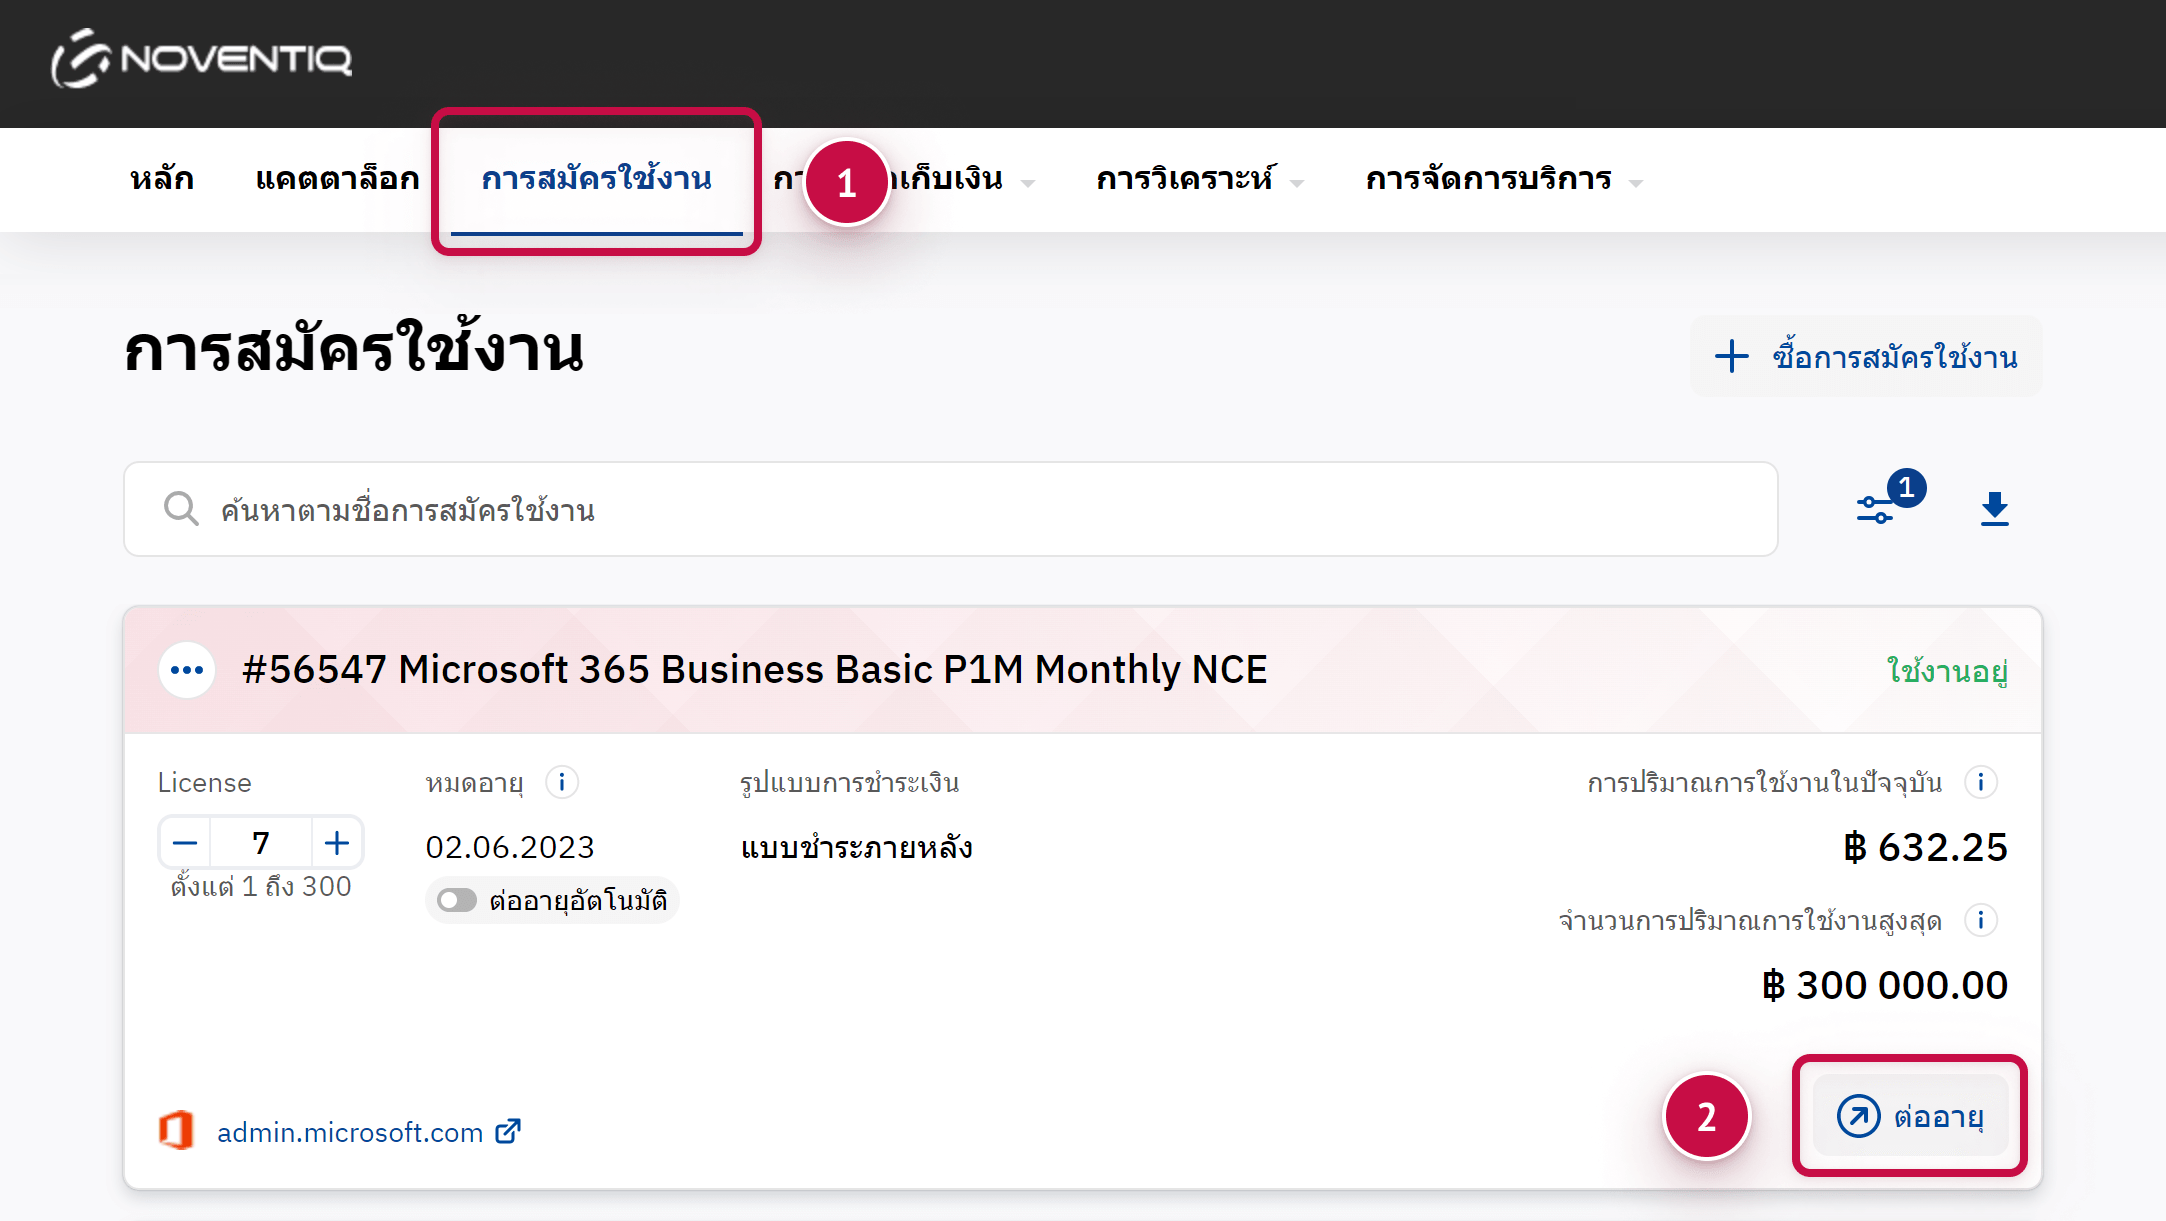Open the three-dots subscription menu
This screenshot has height=1221, width=2166.
187,670
